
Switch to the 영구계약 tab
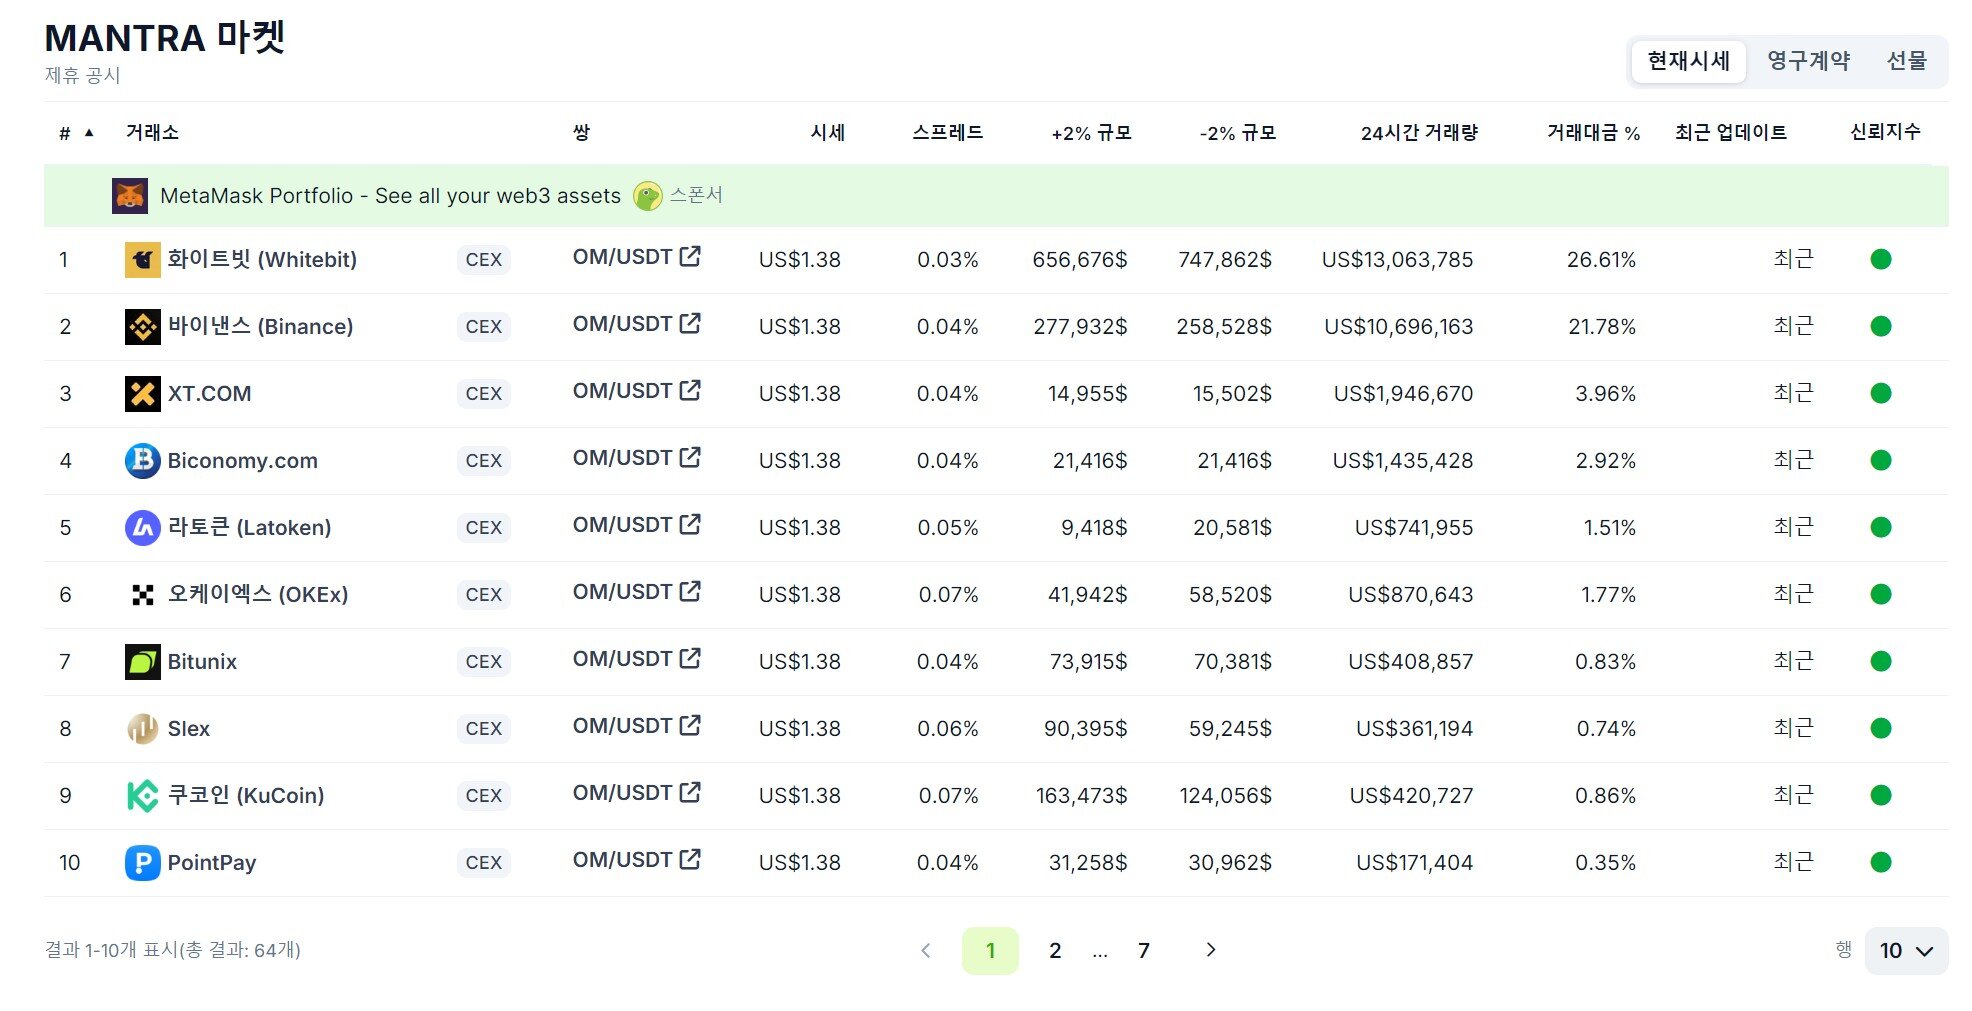[1808, 61]
